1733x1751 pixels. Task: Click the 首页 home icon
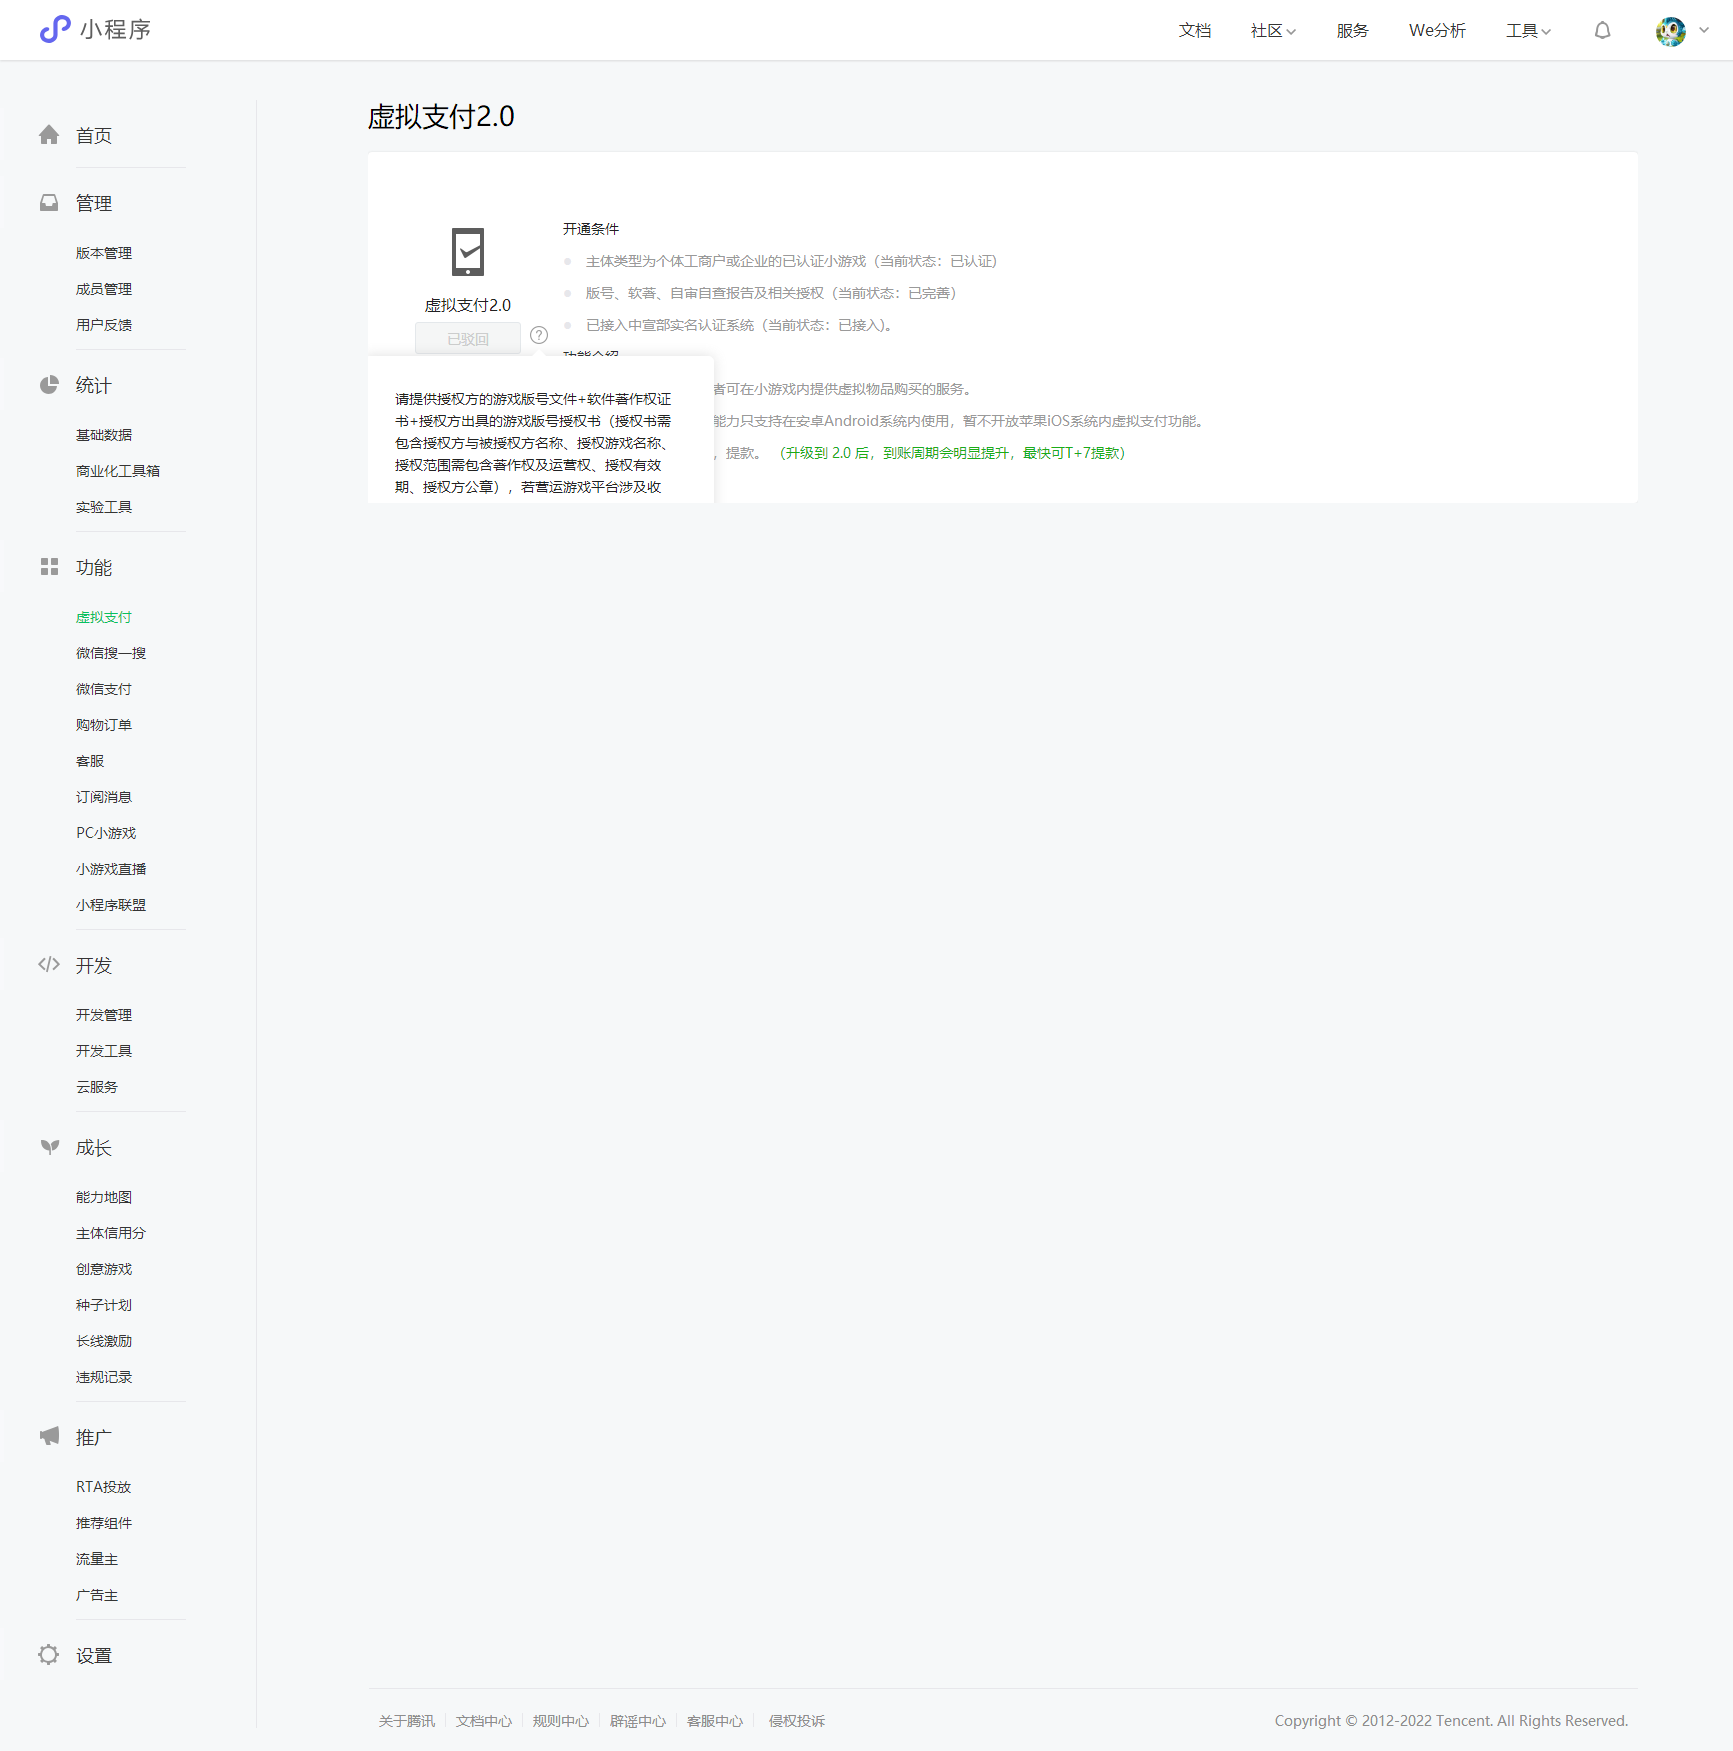click(49, 135)
